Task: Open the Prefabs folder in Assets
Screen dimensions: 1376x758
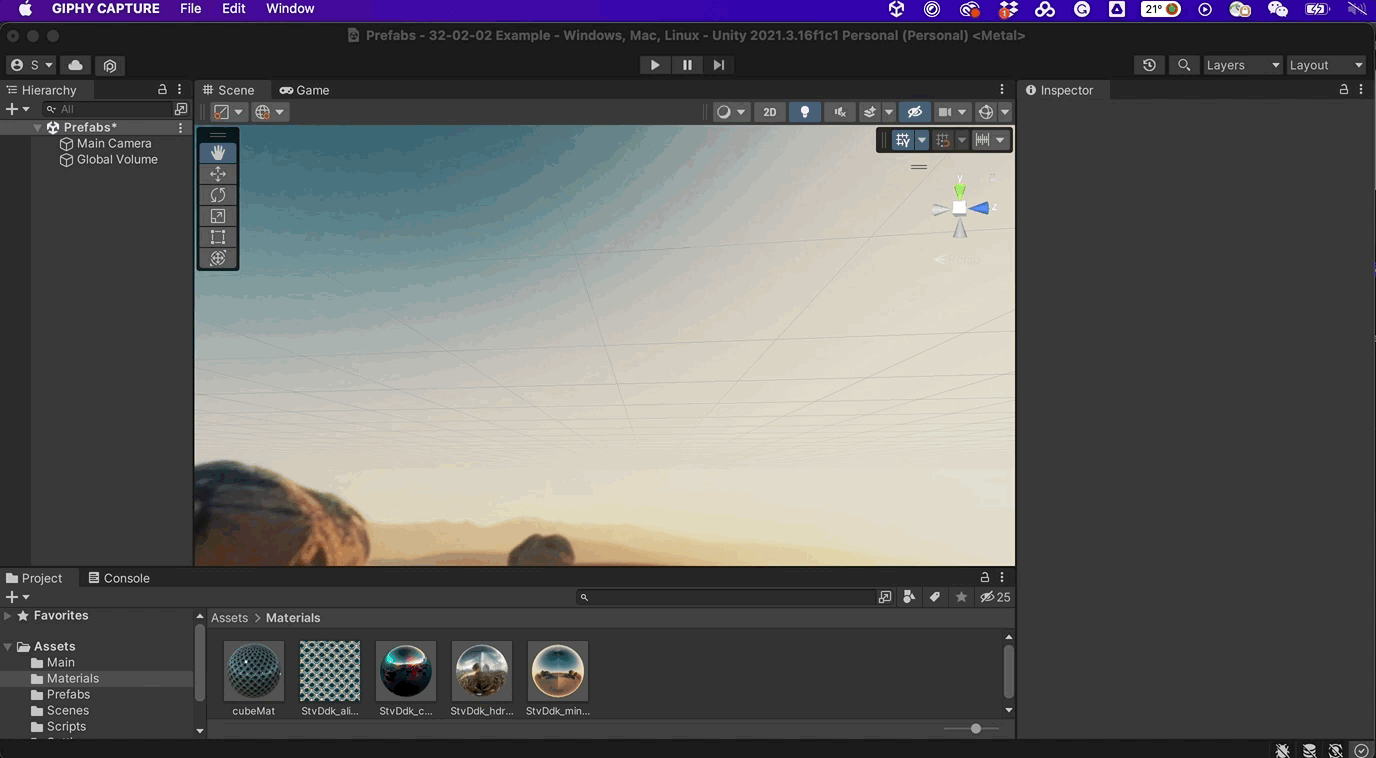Action: pos(68,694)
